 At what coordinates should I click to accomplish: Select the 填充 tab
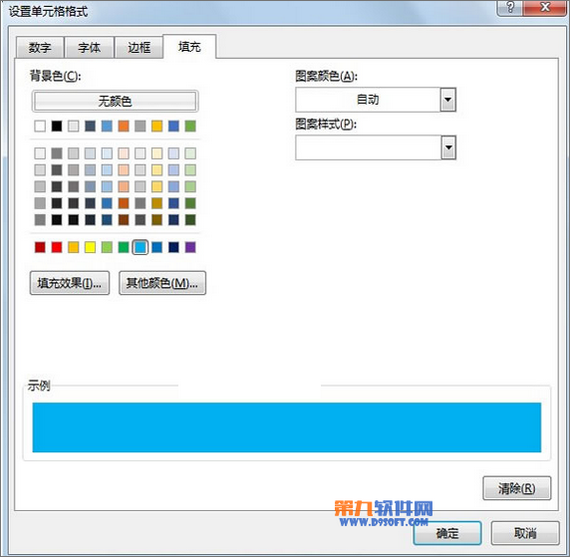[x=189, y=47]
